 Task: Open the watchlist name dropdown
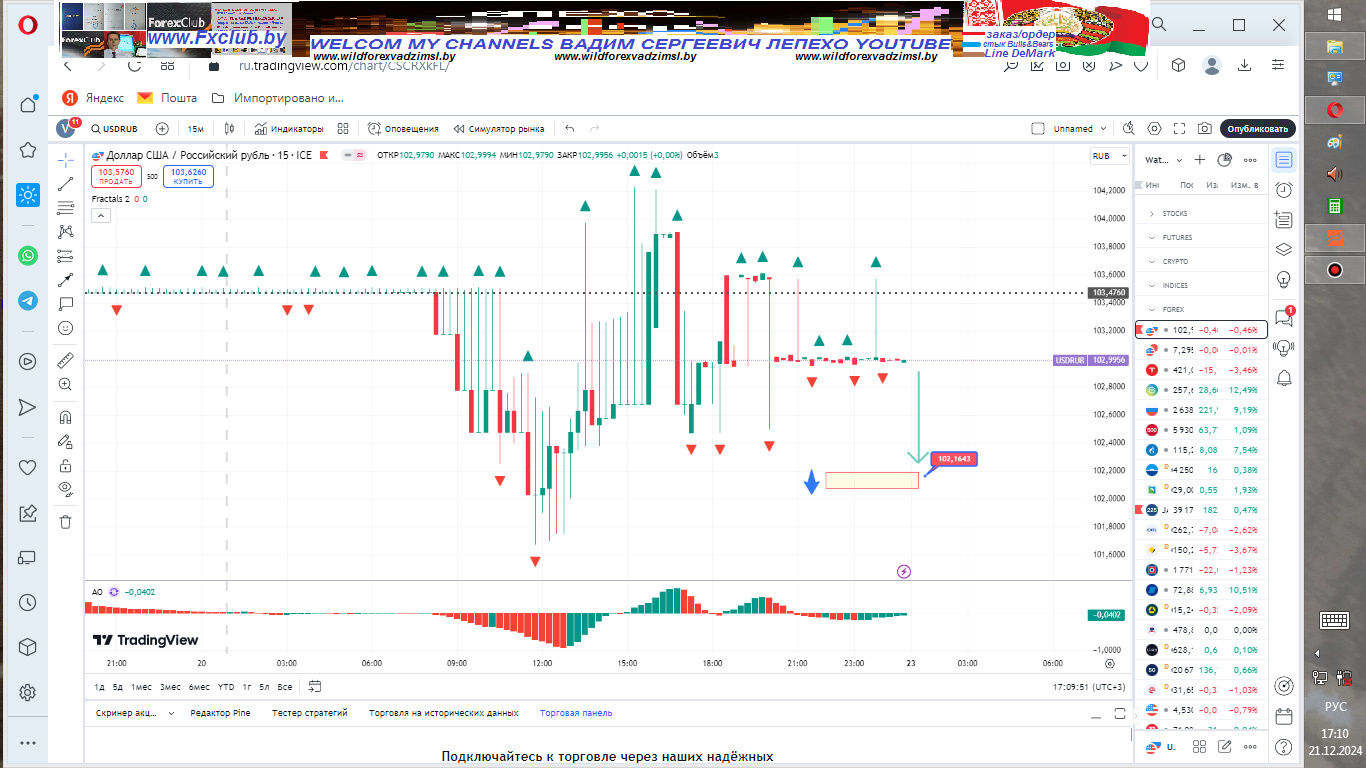(x=1163, y=160)
